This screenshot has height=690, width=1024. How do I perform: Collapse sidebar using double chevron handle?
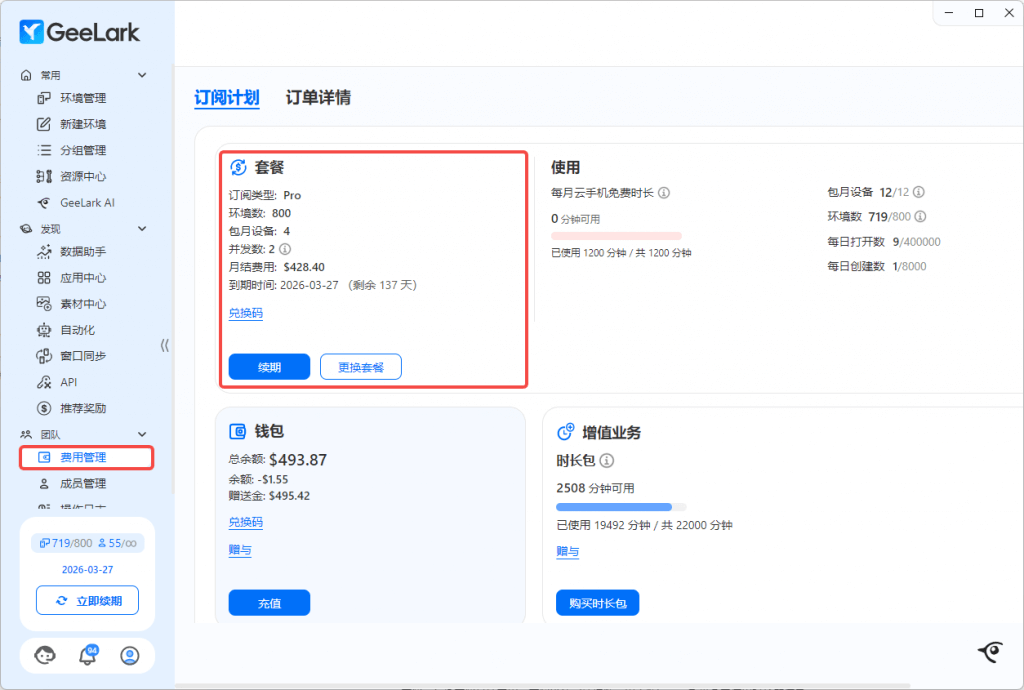(x=165, y=345)
